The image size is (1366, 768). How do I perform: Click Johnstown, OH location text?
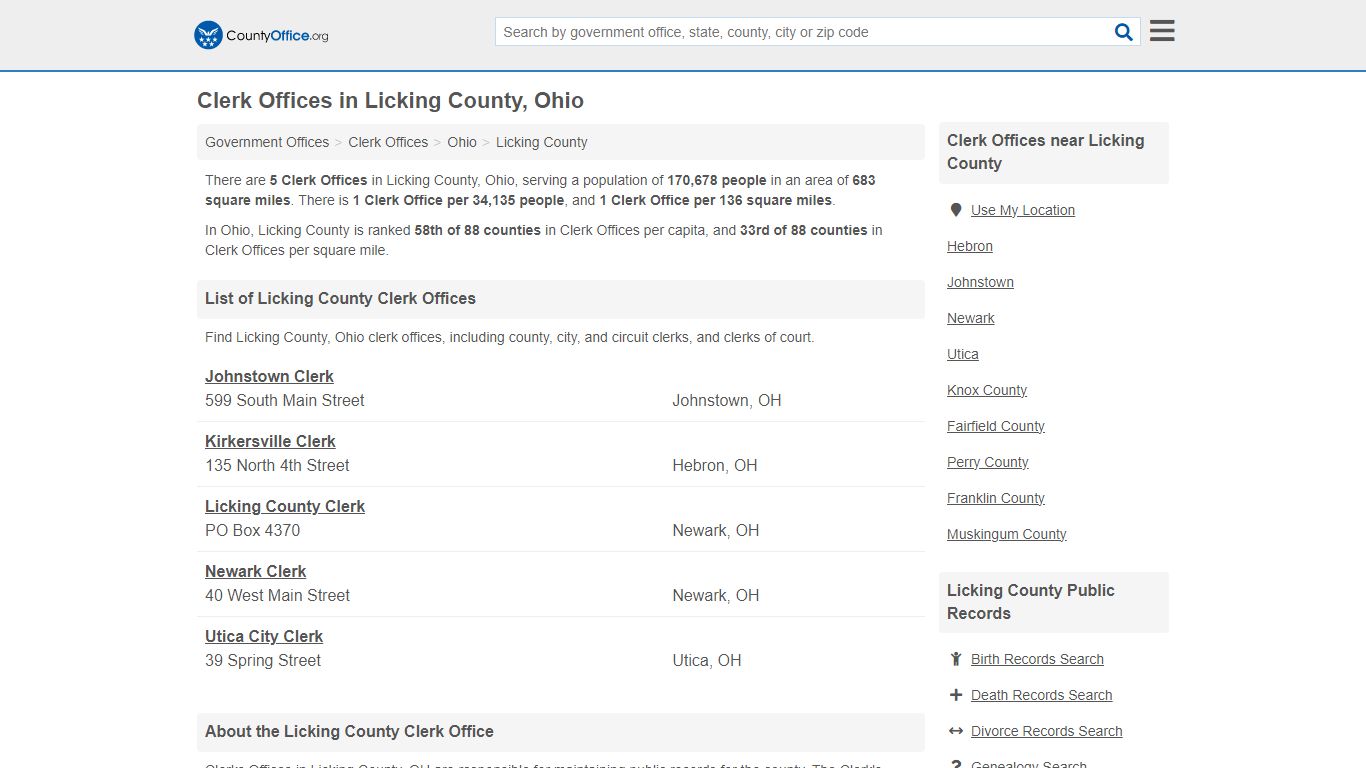pos(727,400)
